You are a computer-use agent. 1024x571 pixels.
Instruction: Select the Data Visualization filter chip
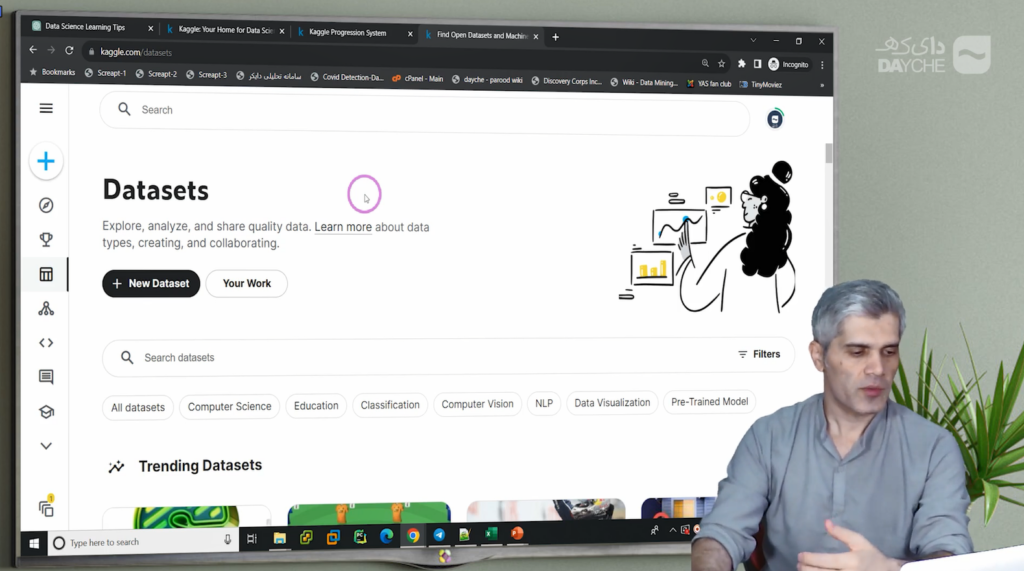click(612, 402)
